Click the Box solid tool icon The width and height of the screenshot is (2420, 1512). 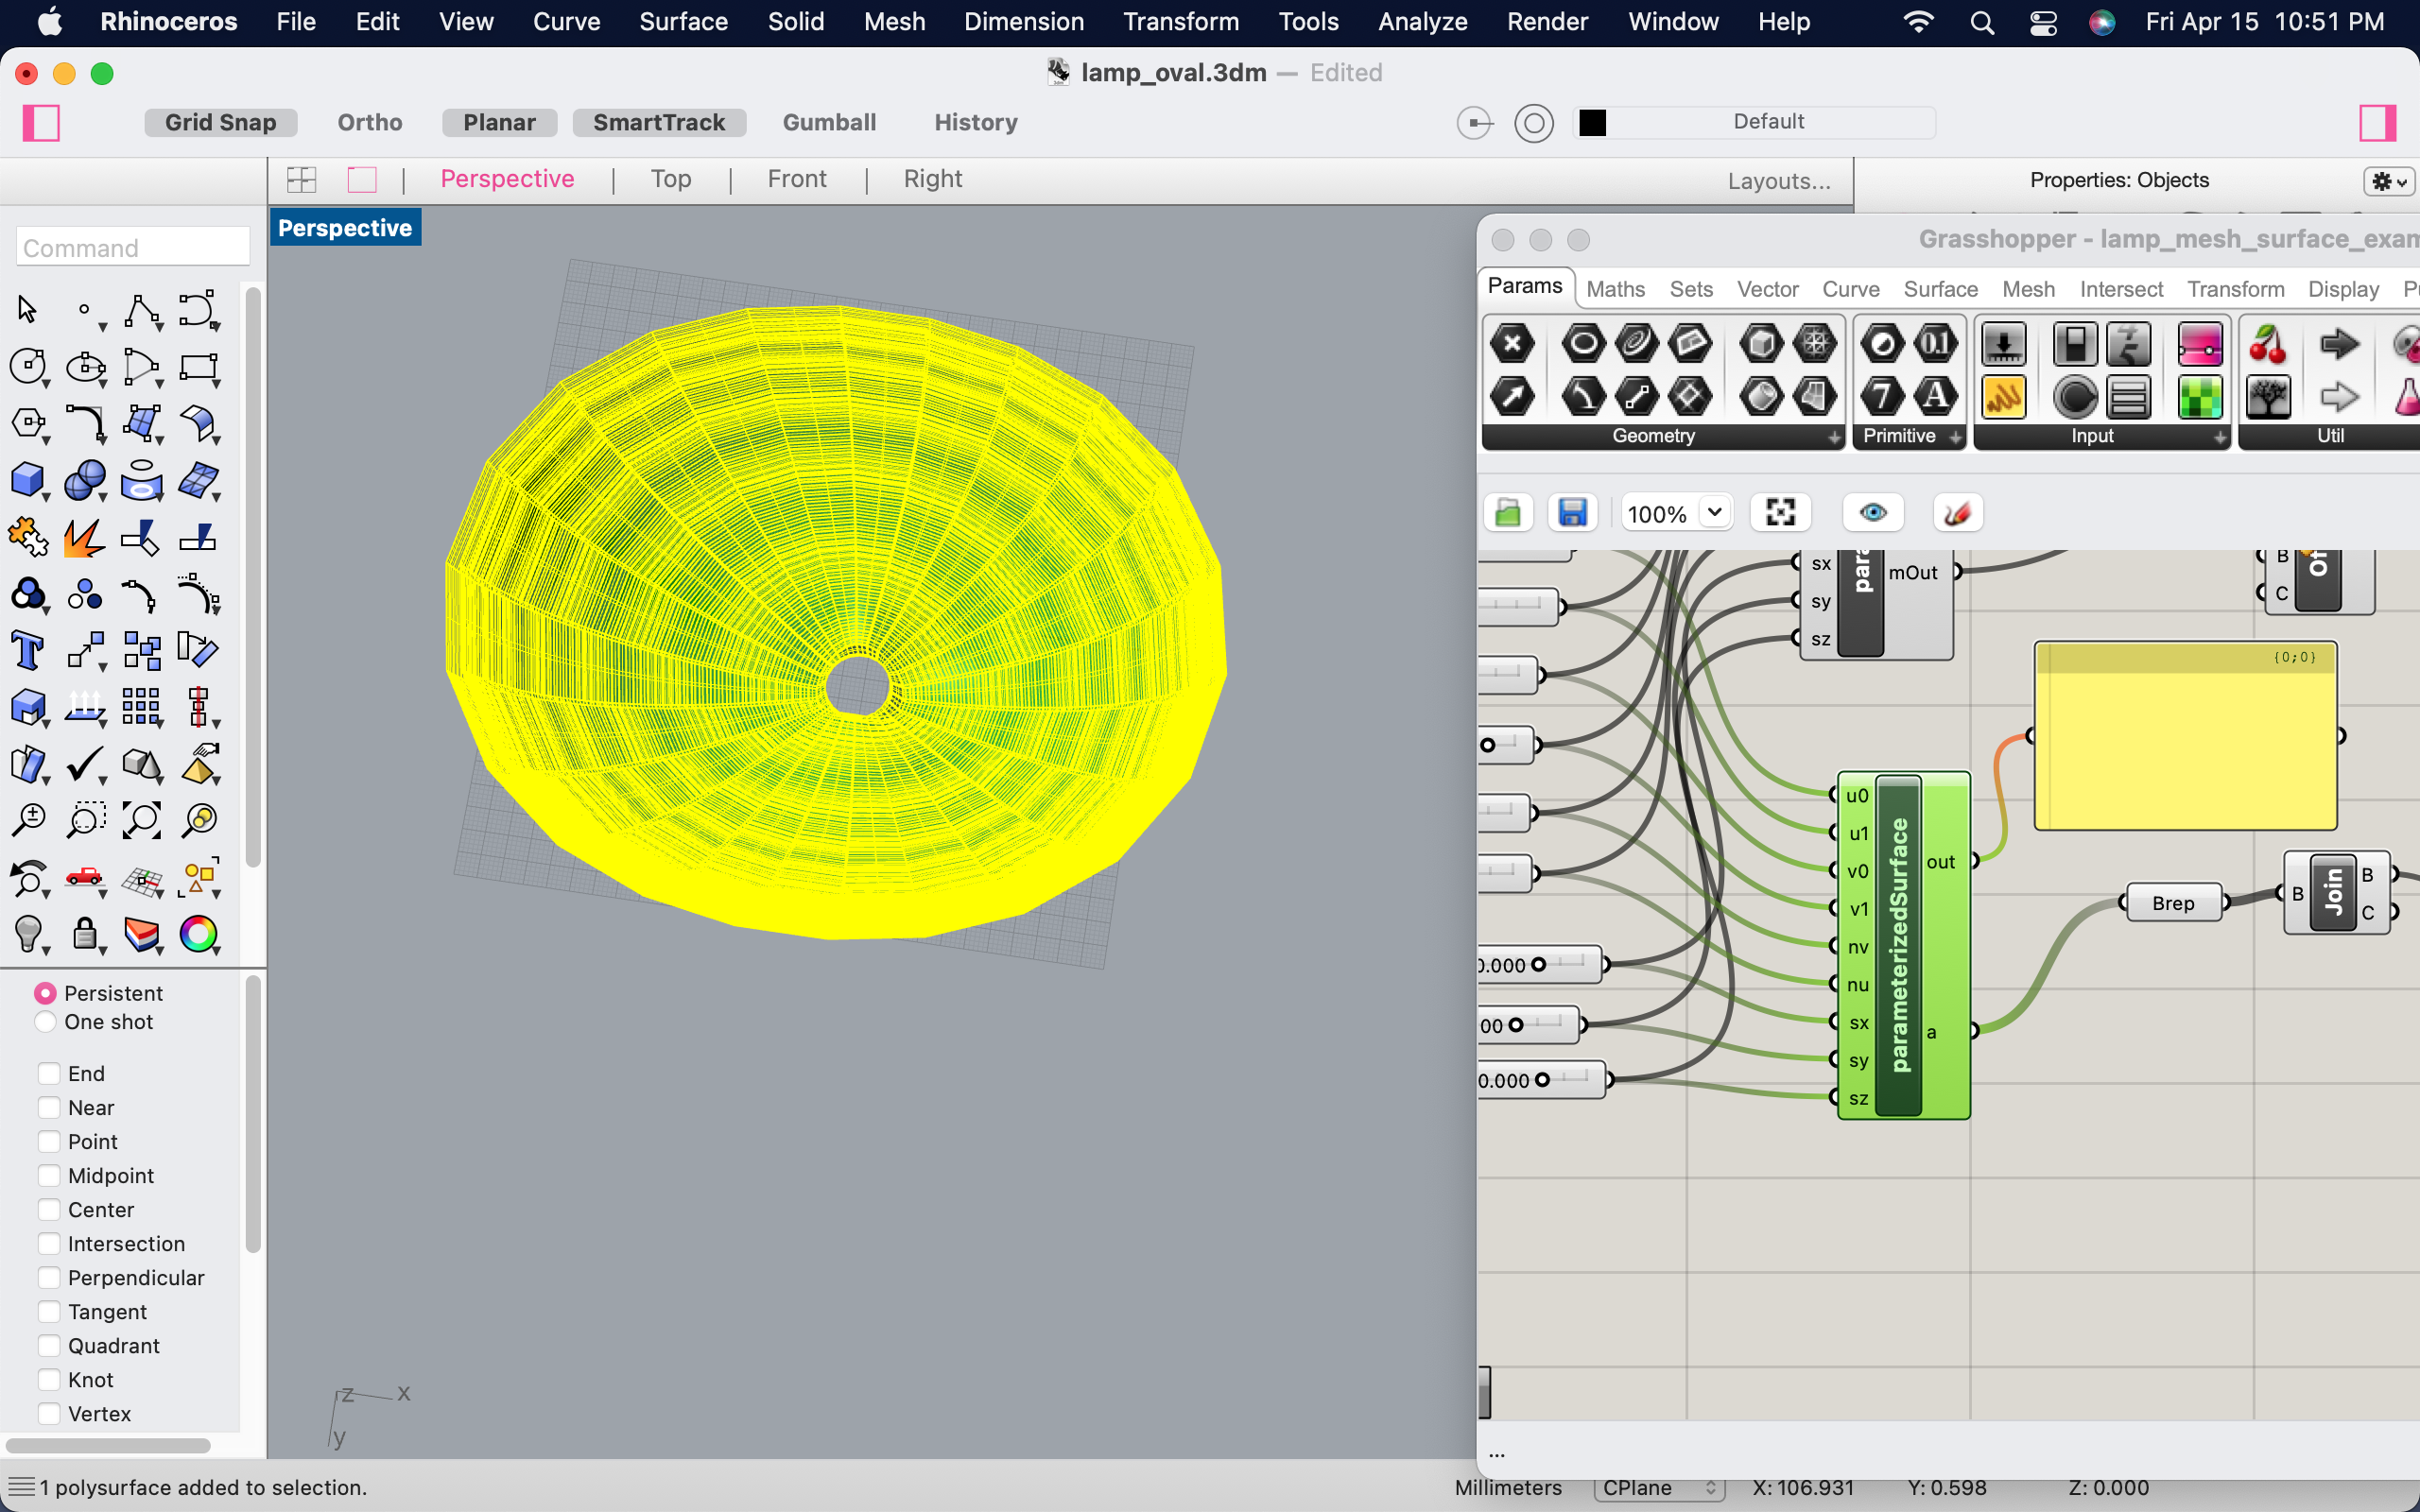[27, 480]
